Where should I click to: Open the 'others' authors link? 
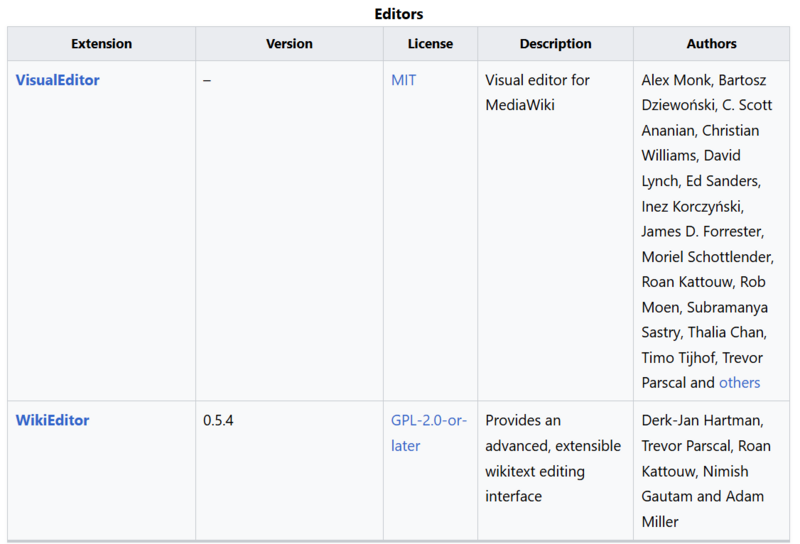click(739, 383)
